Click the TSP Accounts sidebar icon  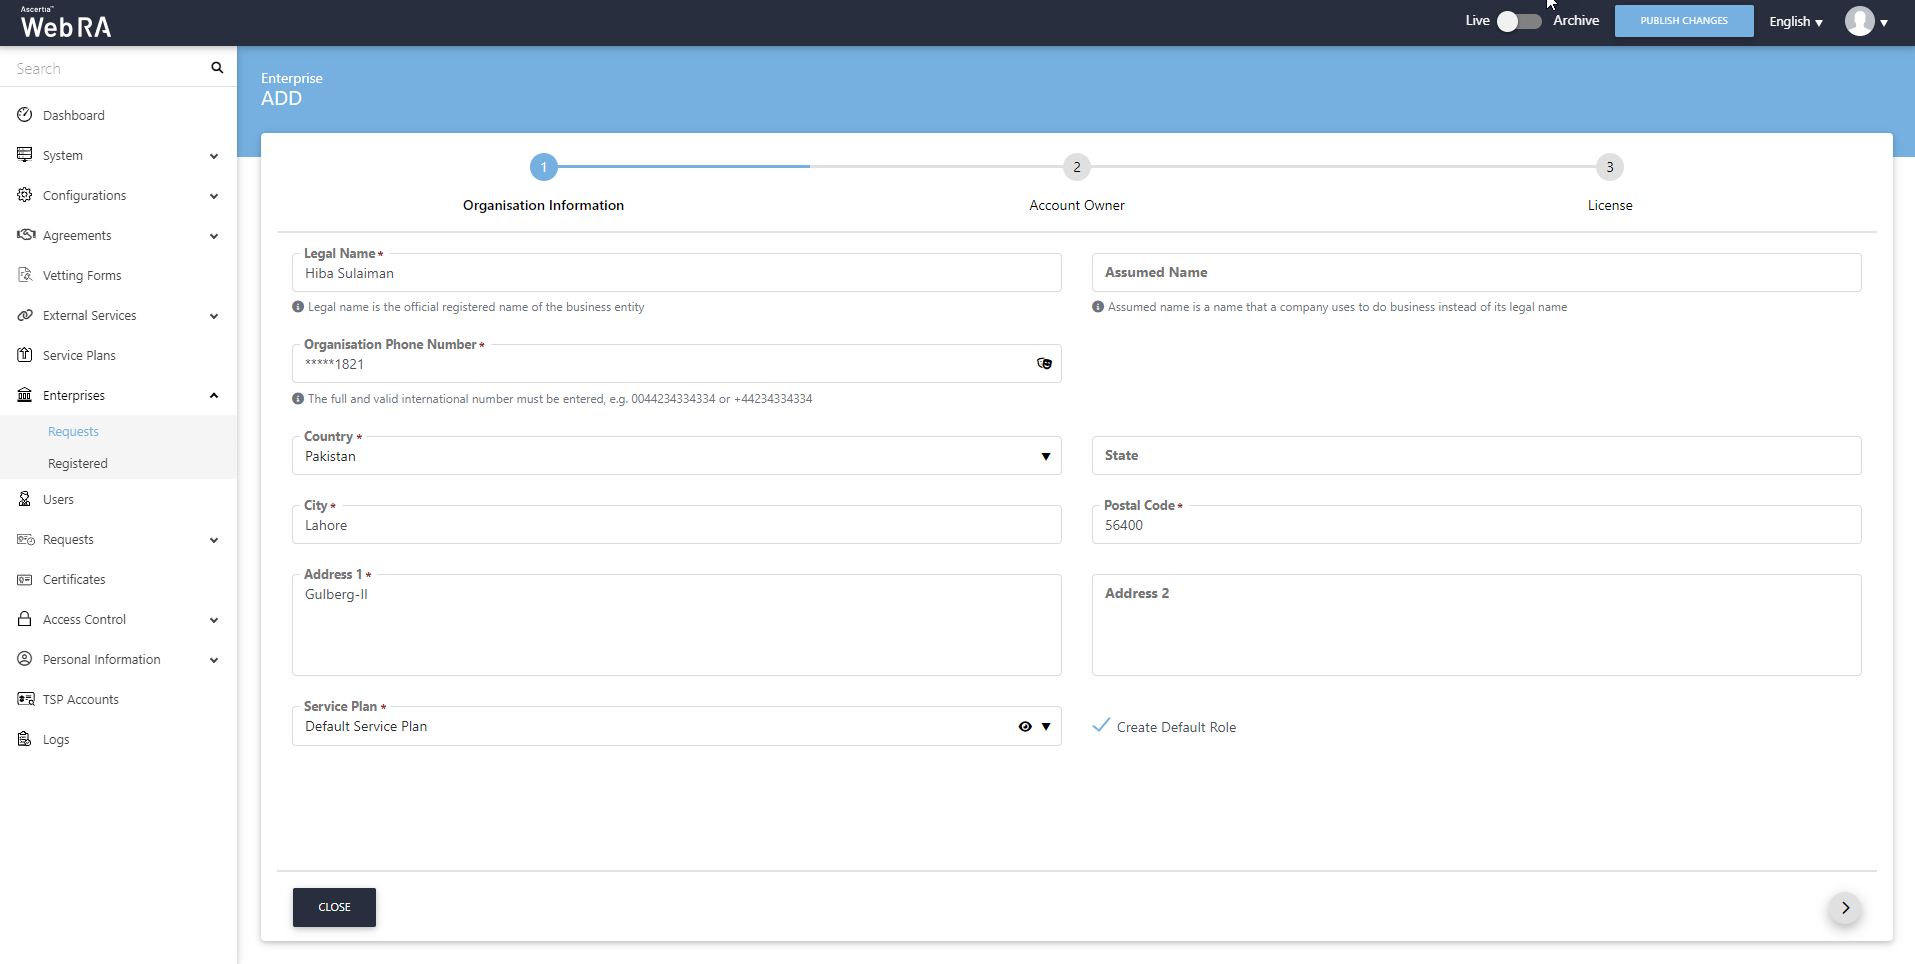click(25, 699)
